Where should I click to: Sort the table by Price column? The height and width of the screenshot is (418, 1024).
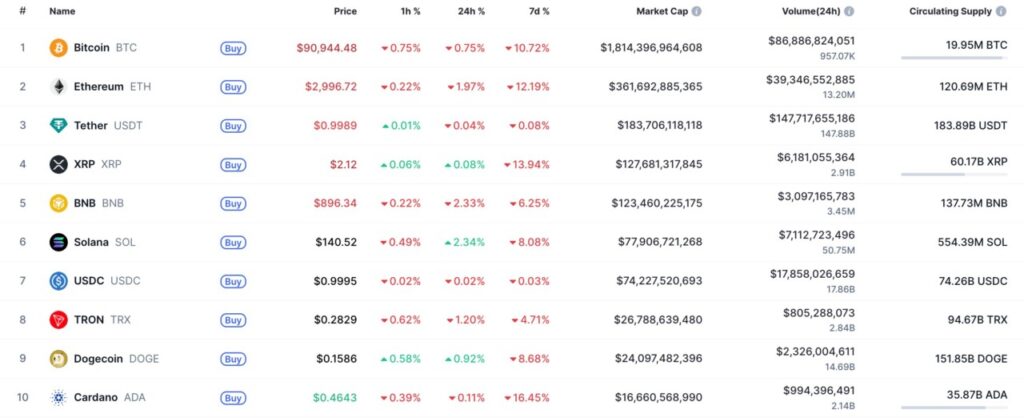(x=345, y=11)
